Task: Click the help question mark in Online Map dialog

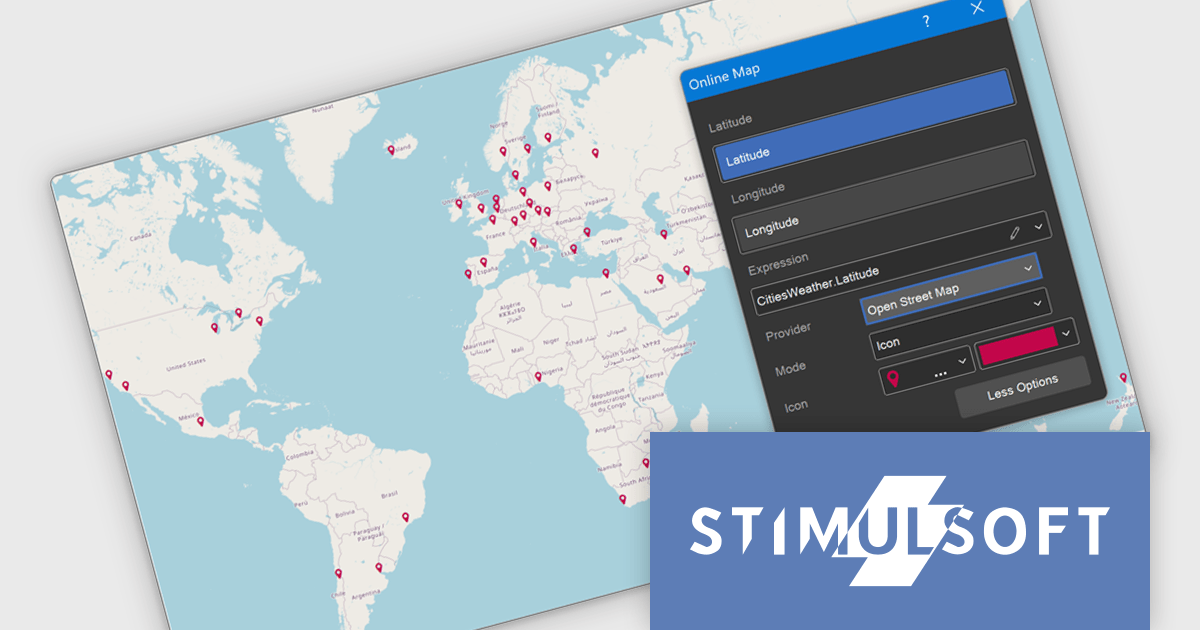Action: point(926,21)
